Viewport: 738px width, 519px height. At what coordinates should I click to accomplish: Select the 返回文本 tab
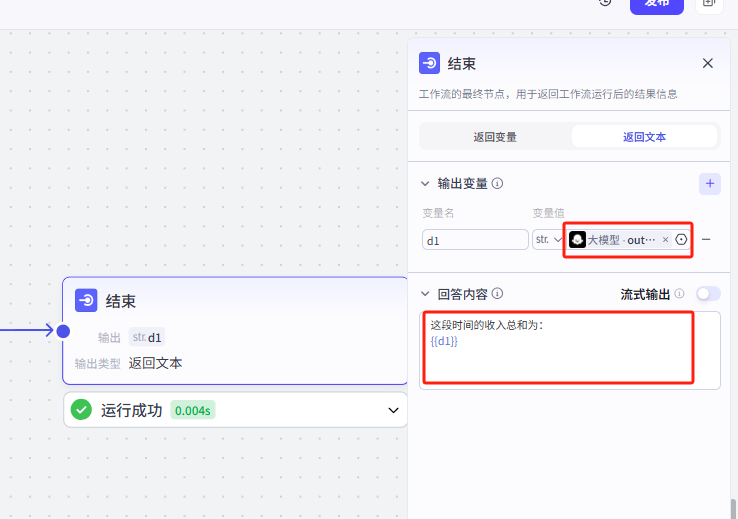(x=644, y=137)
